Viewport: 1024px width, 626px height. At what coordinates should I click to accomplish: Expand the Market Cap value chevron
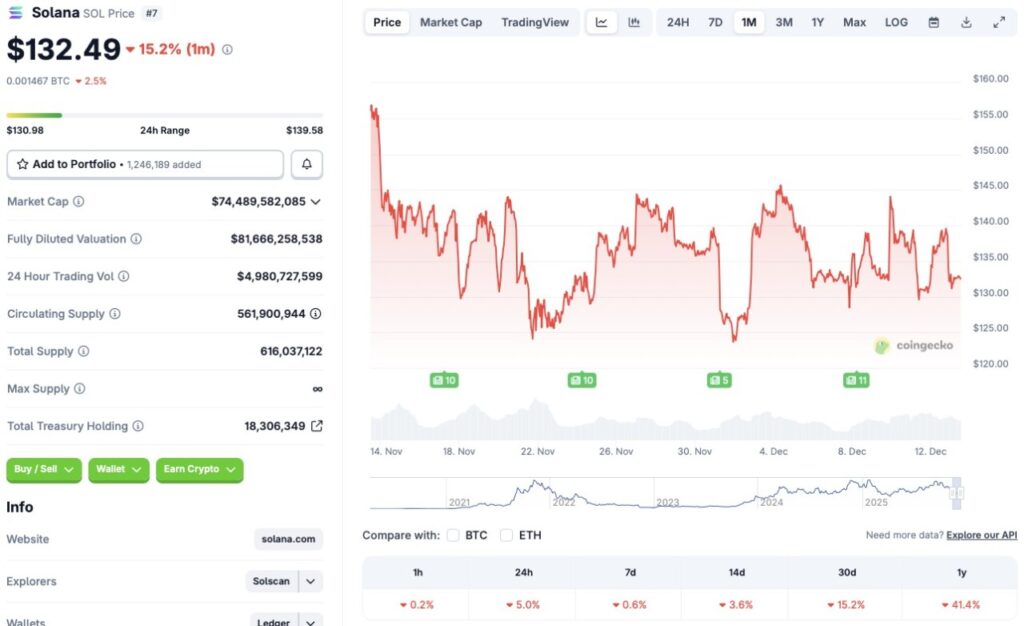(x=316, y=202)
